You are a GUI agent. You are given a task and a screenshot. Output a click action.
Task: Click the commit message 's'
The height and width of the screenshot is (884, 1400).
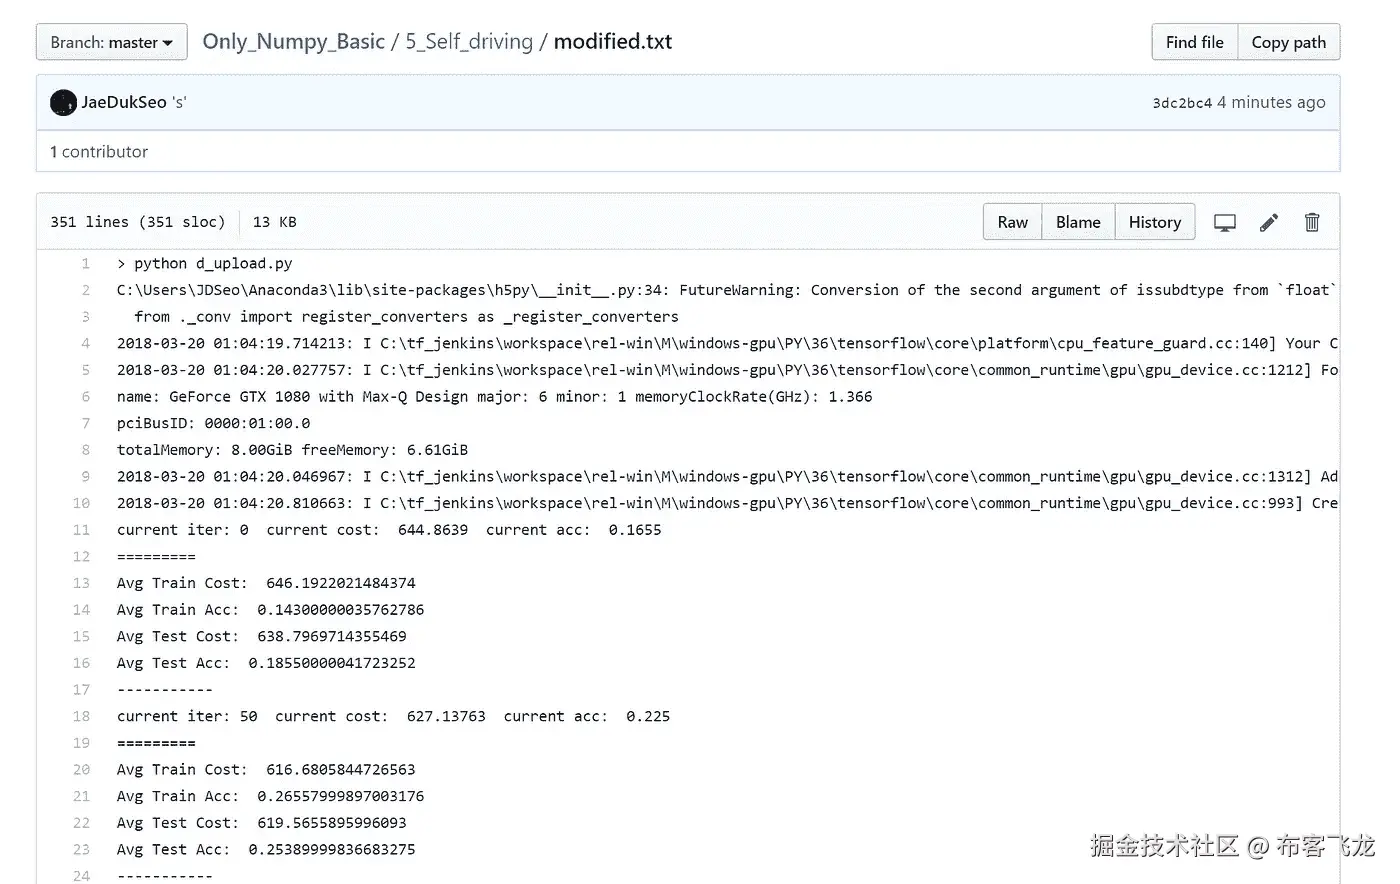point(179,102)
